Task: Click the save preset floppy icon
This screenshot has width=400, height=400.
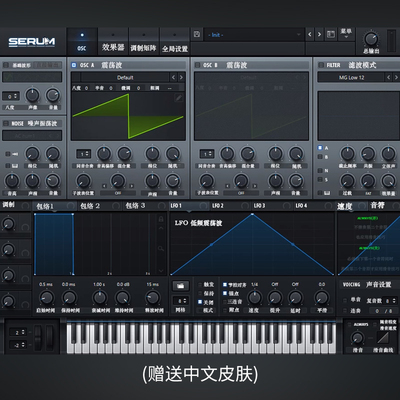Action: point(197,34)
